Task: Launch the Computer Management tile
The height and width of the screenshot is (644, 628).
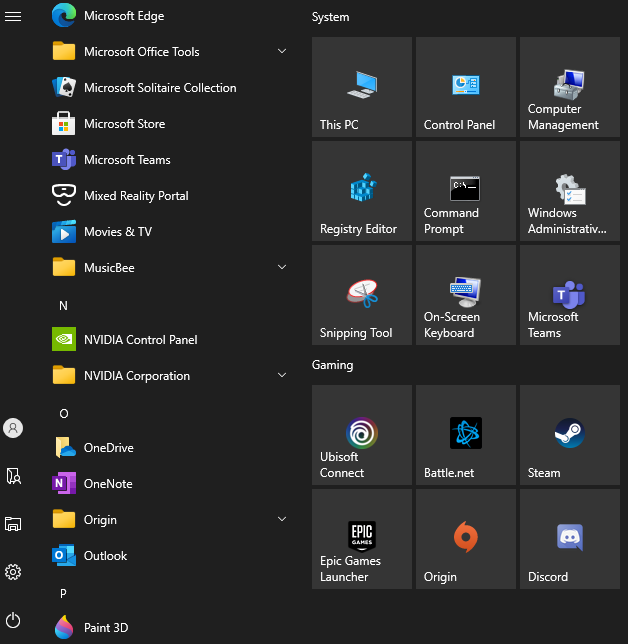Action: coord(570,87)
